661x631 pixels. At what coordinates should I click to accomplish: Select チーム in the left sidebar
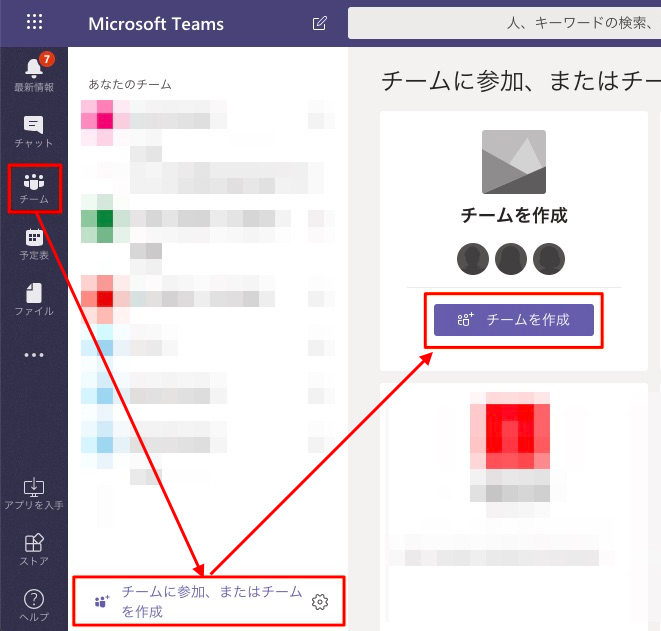pos(34,188)
